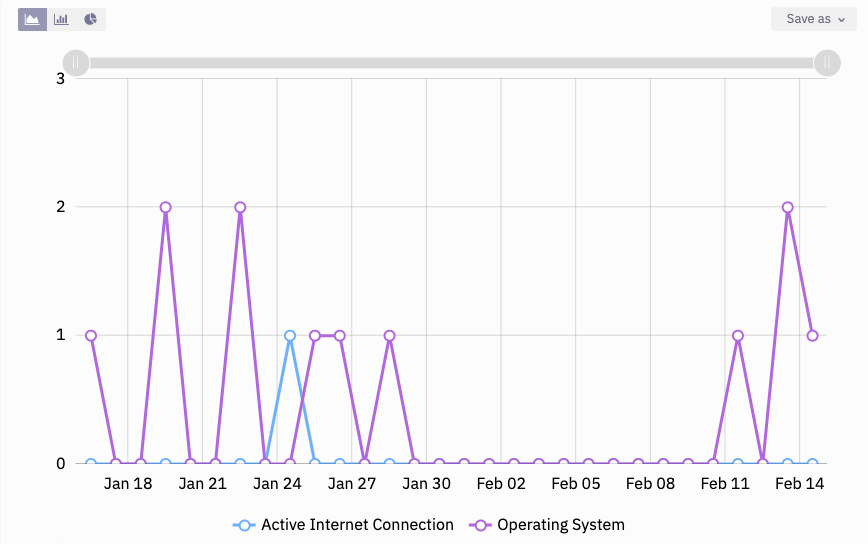Toggle Operating System legend series
This screenshot has width=868, height=544.
(560, 525)
